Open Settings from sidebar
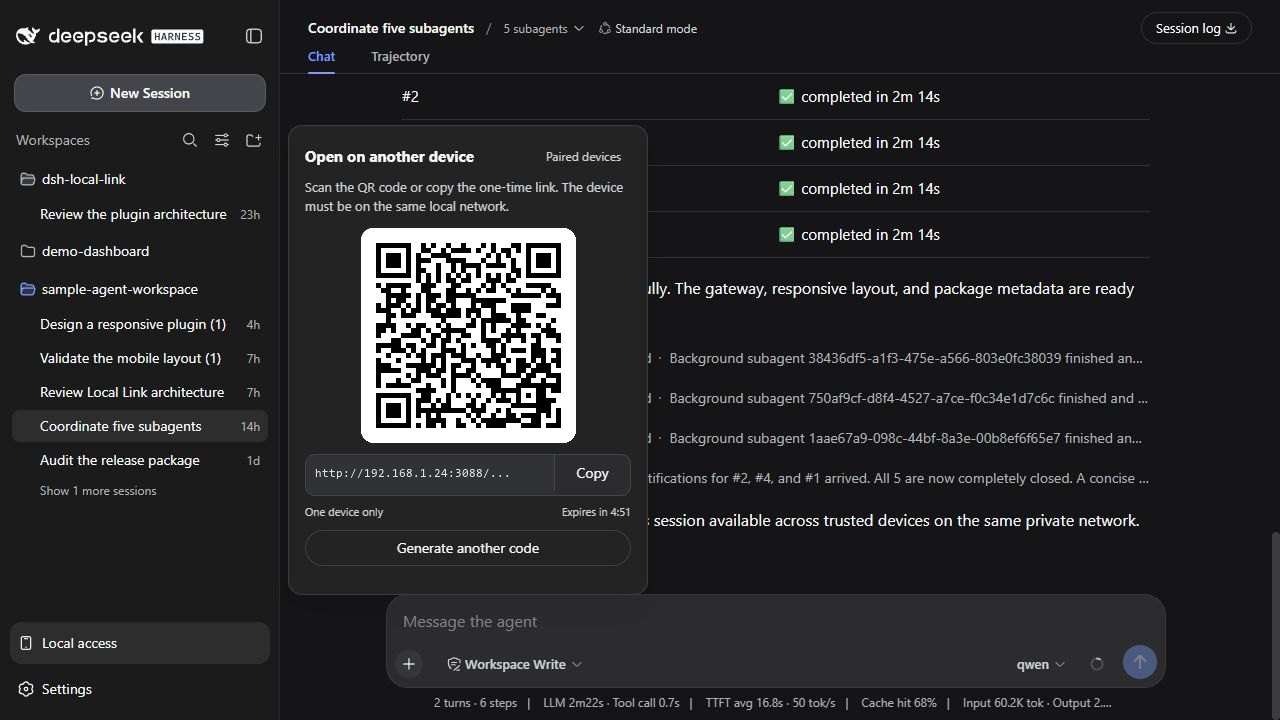The height and width of the screenshot is (720, 1280). coord(140,689)
